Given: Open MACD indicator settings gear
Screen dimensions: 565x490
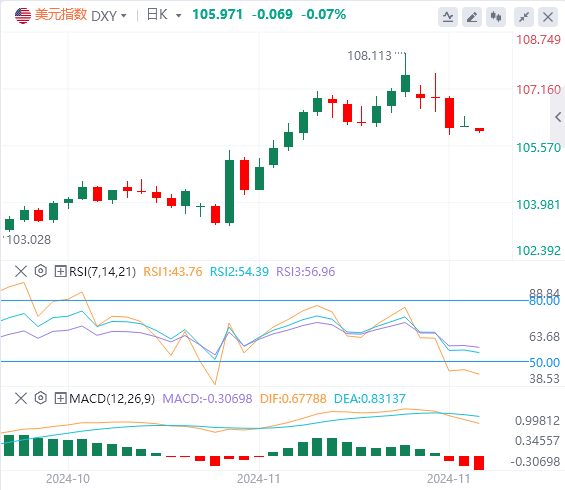Looking at the screenshot, I should pos(41,398).
